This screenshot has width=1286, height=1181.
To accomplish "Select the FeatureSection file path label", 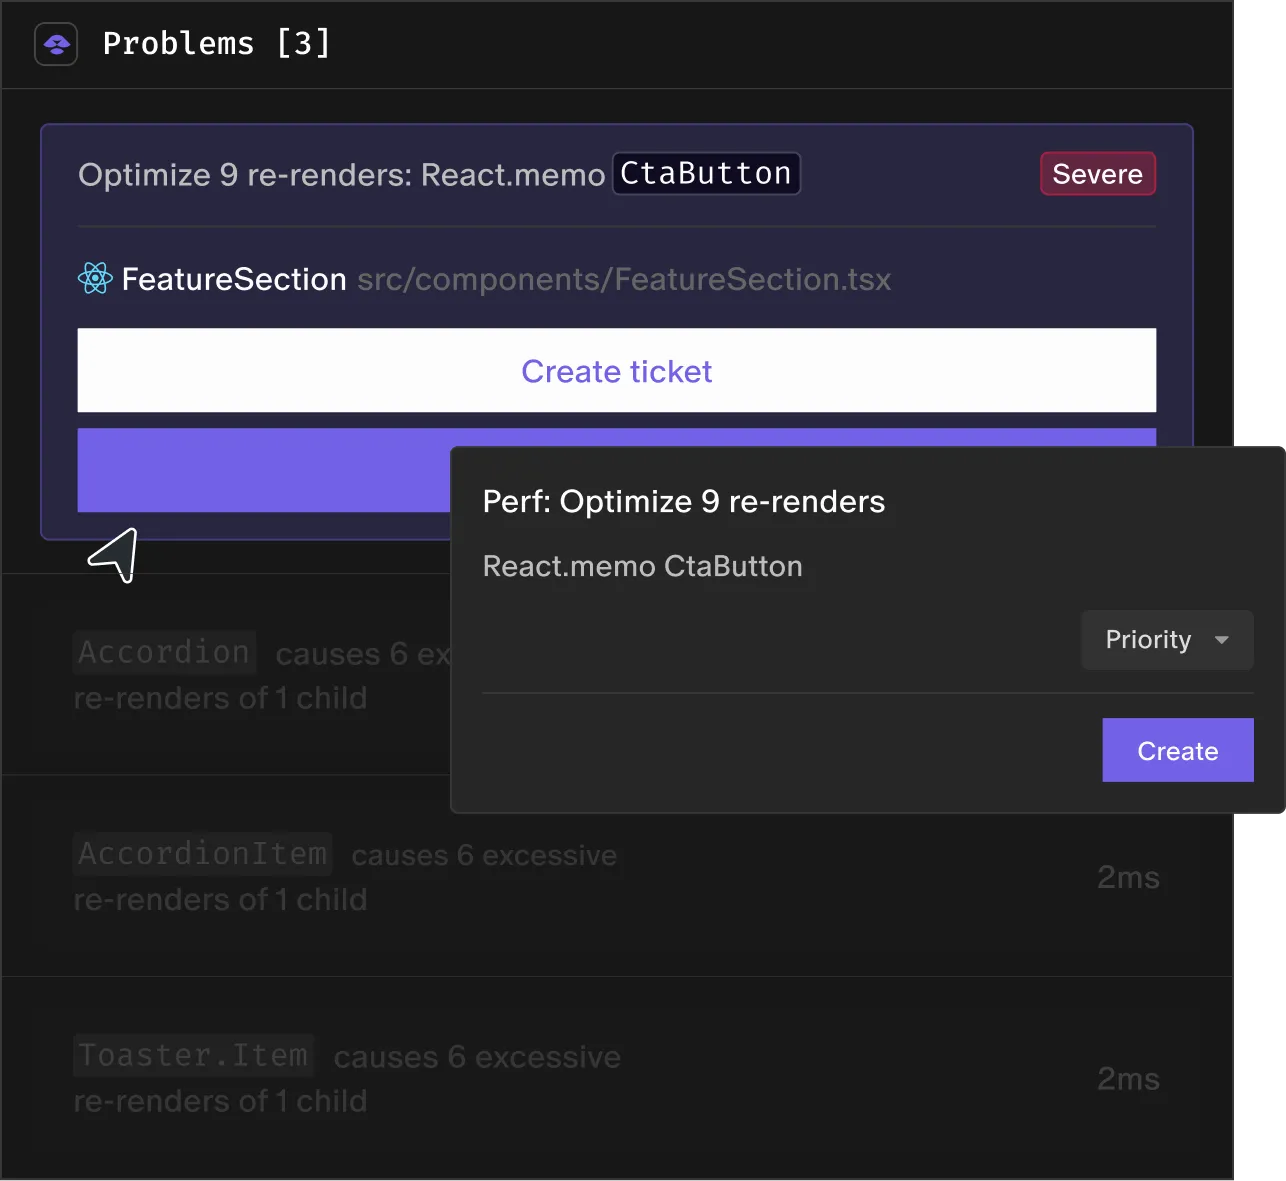I will pos(624,280).
